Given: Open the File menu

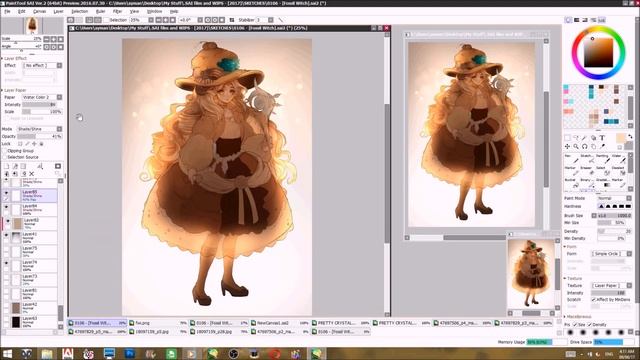Looking at the screenshot, I should pos(7,11).
